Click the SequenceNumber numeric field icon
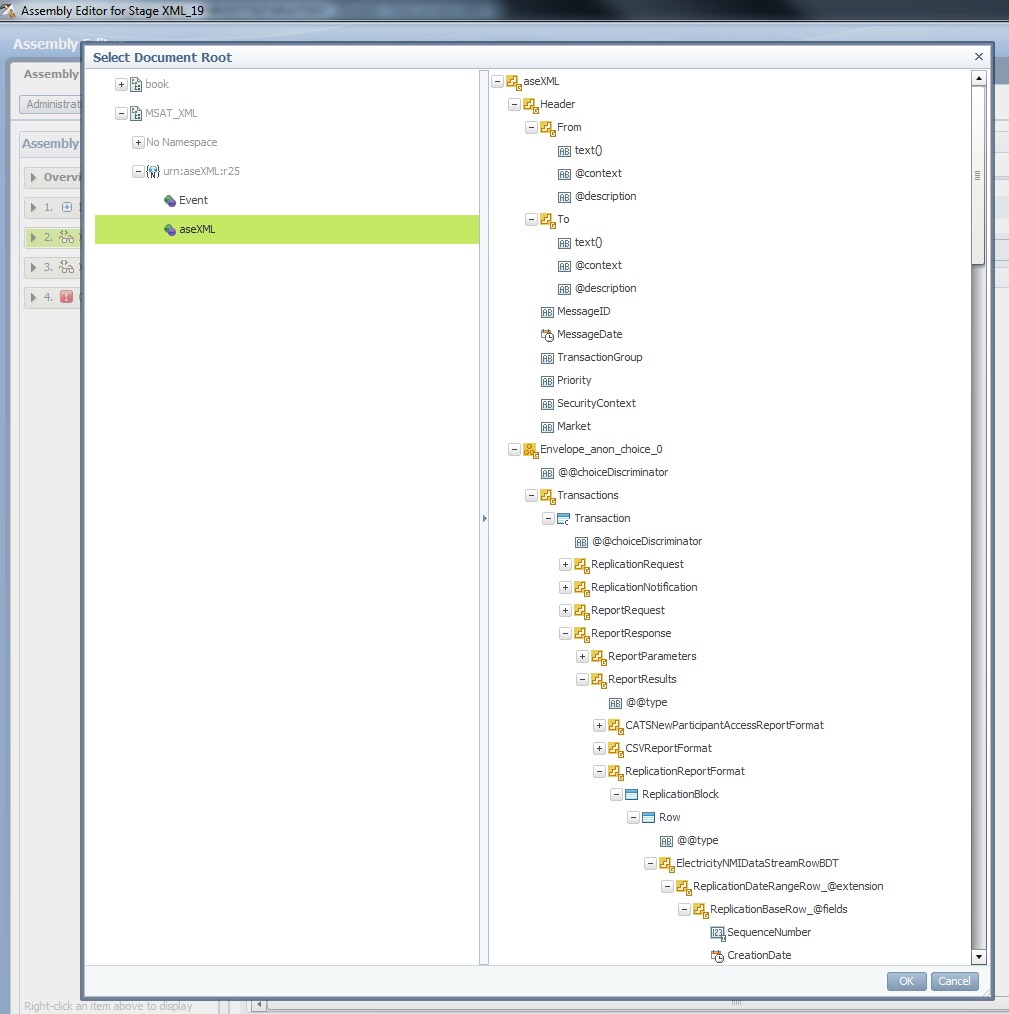1009x1014 pixels. (717, 933)
